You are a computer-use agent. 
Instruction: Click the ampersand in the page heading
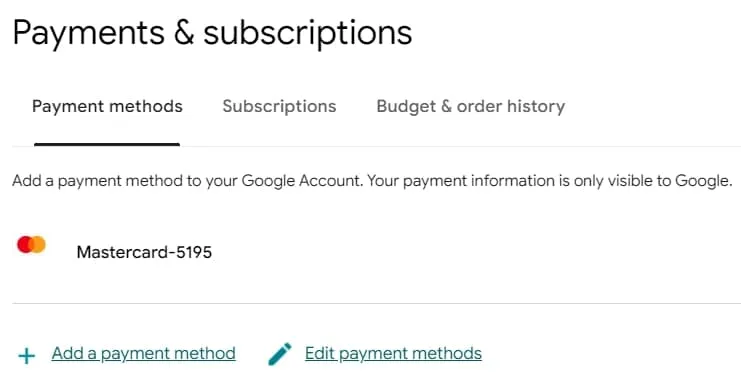(x=184, y=33)
